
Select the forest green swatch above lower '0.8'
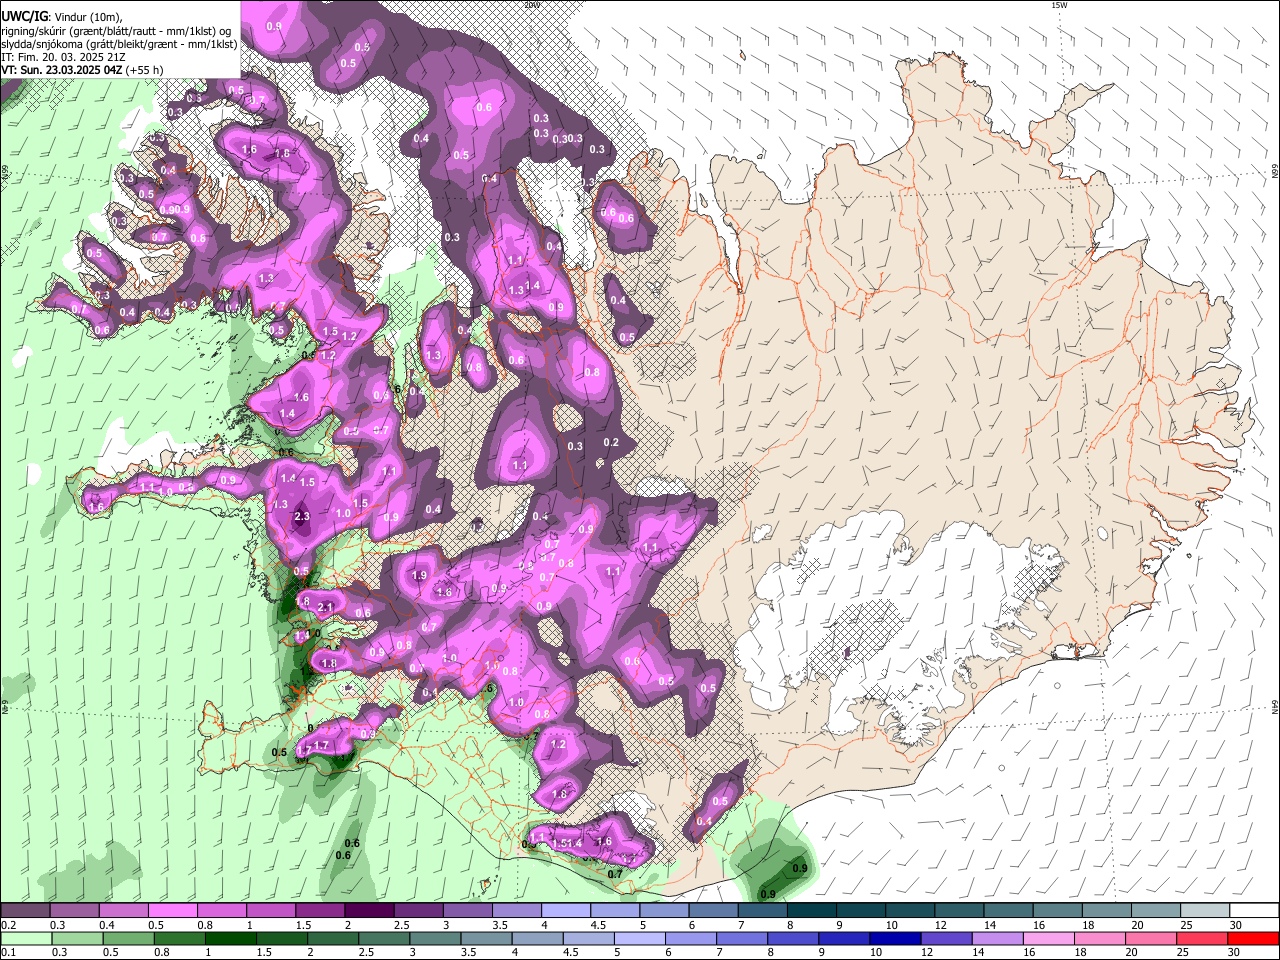coord(180,938)
